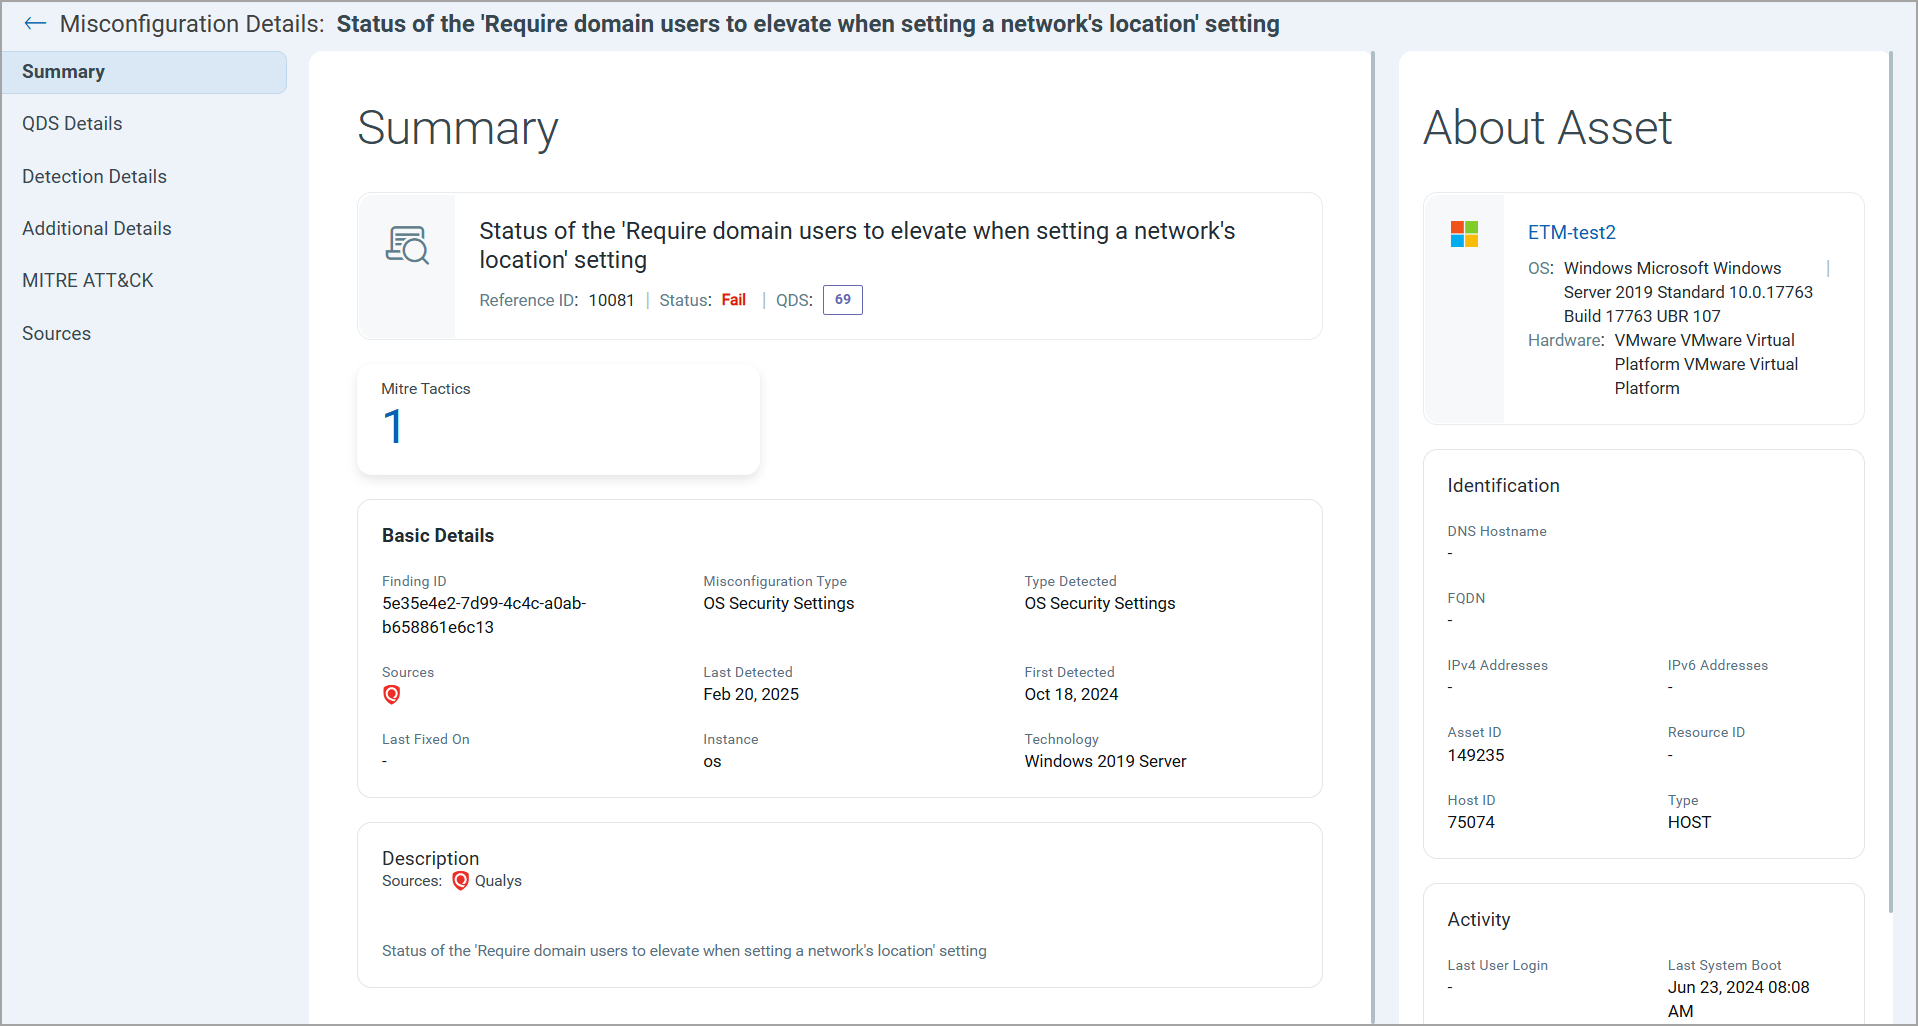Click First Detected date Oct 18, 2024
Image resolution: width=1918 pixels, height=1026 pixels.
(x=1071, y=695)
